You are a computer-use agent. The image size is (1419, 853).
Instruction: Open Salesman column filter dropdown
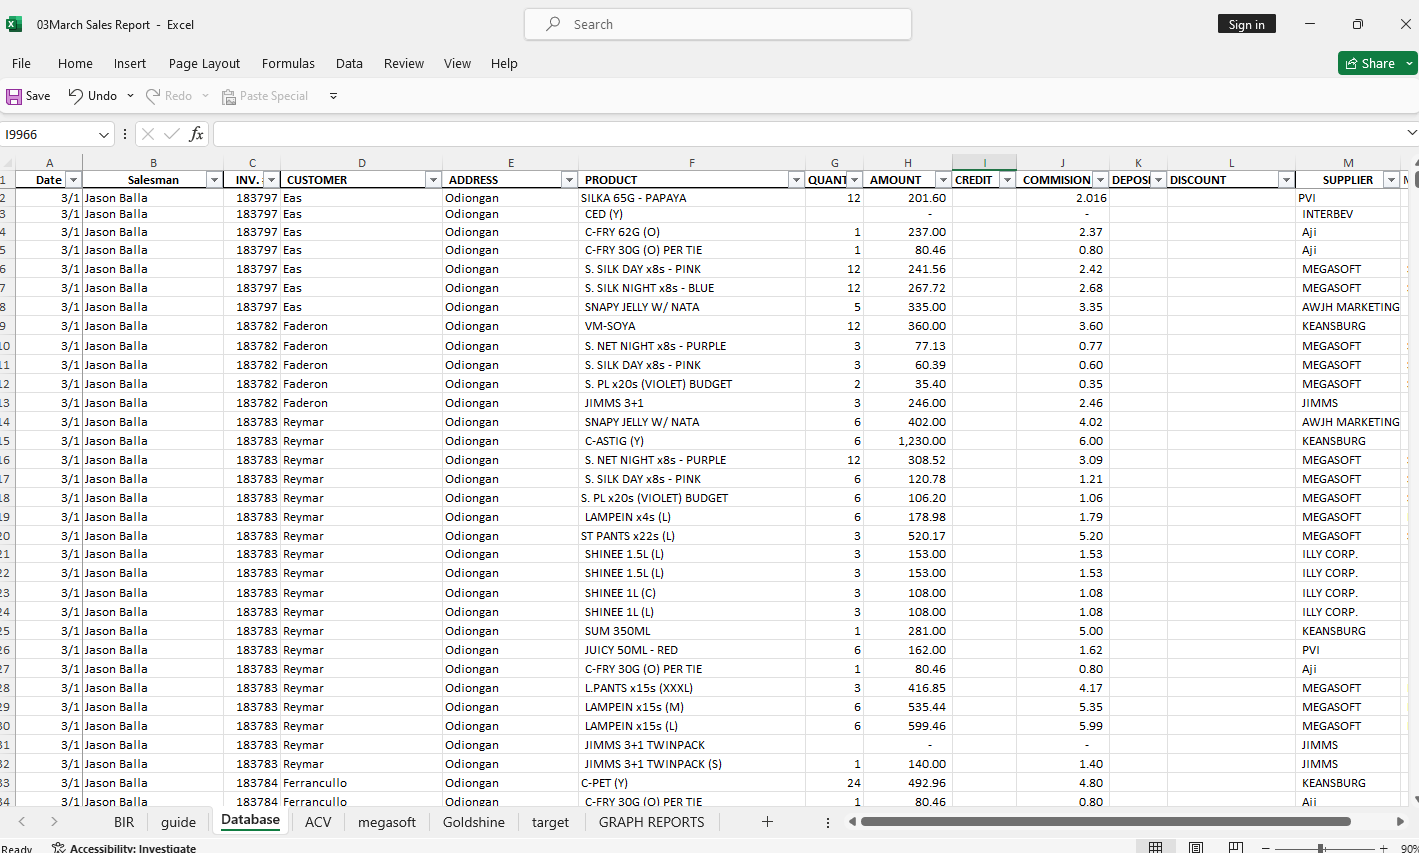(214, 180)
